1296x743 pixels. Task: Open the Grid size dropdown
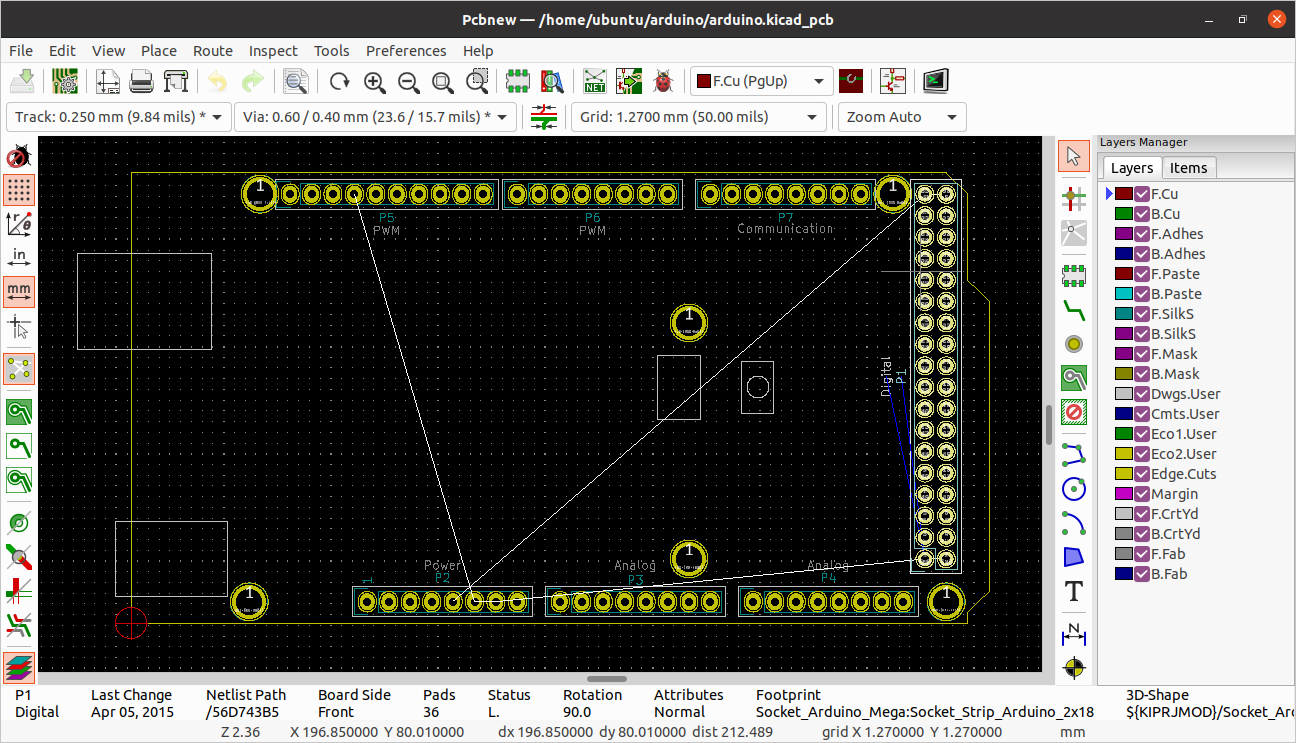pos(699,117)
